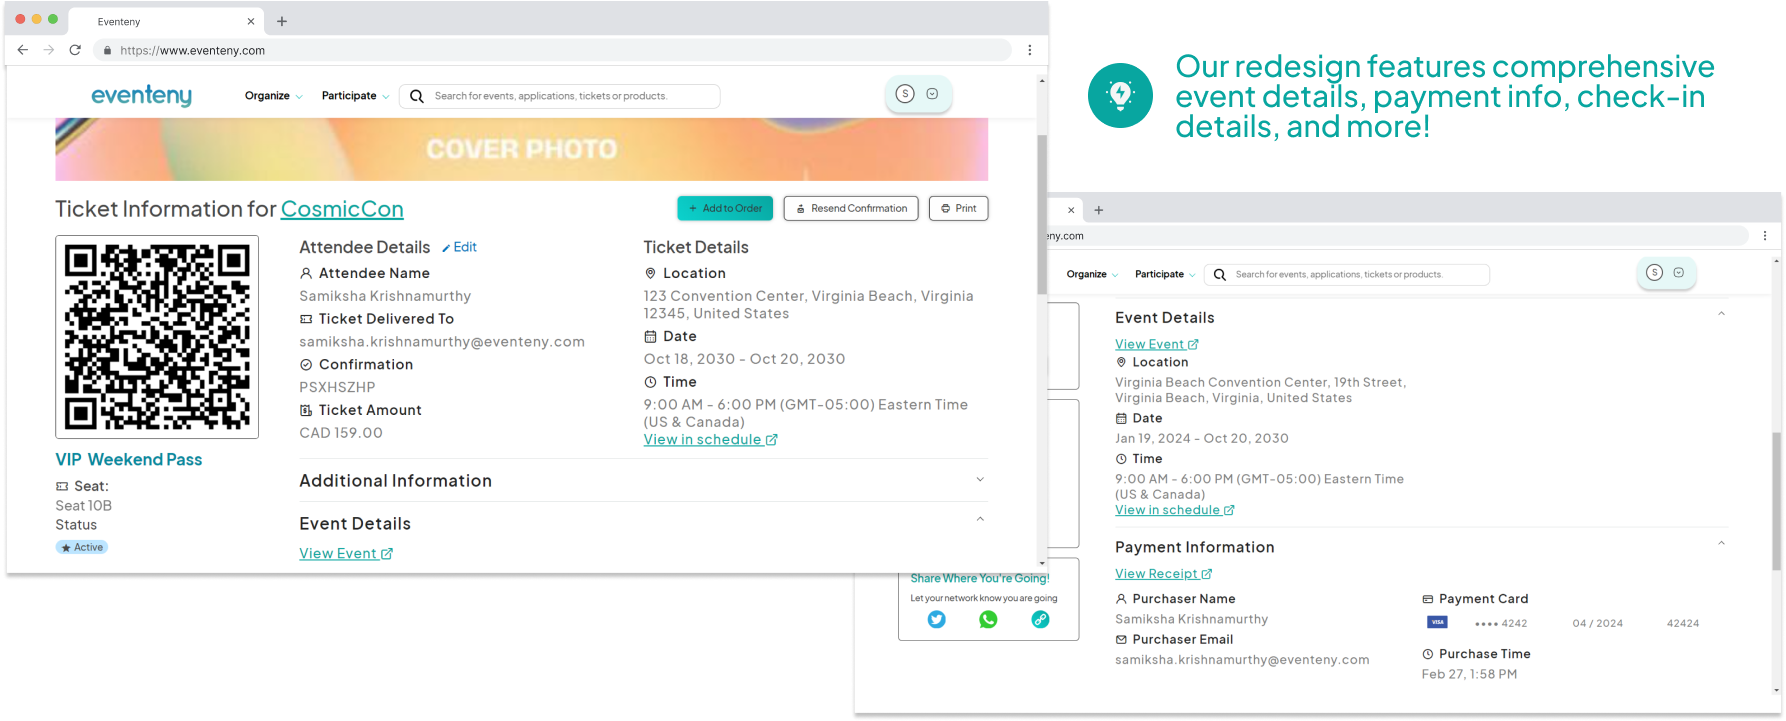This screenshot has width=1786, height=721.
Task: Collapse Event Details in the back window
Action: 1721,314
